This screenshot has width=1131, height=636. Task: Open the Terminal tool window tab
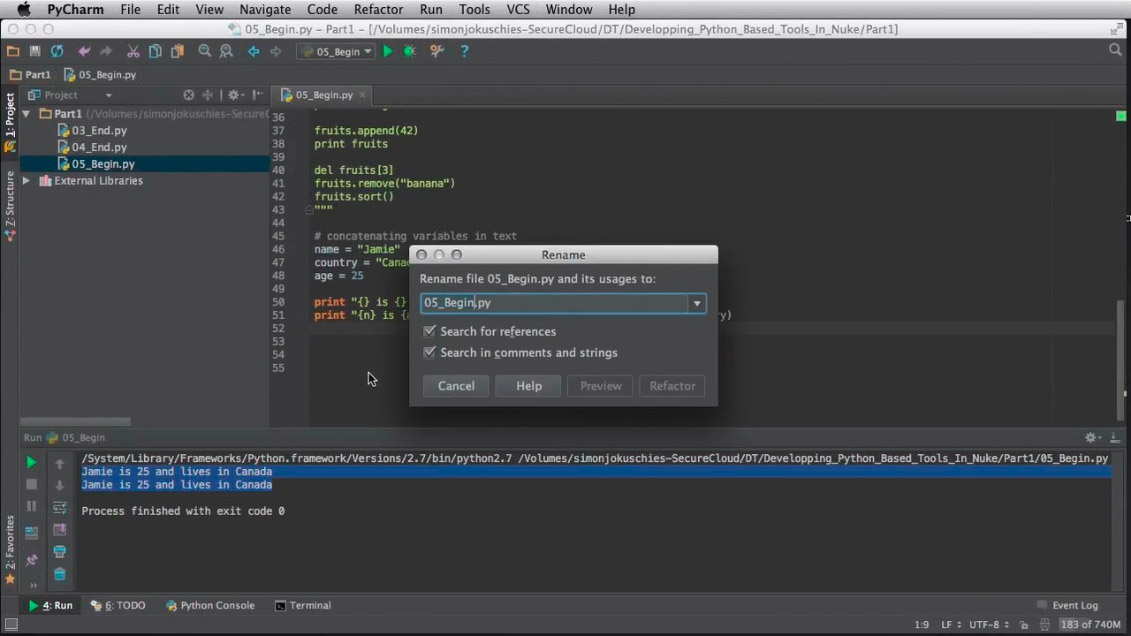click(x=303, y=606)
